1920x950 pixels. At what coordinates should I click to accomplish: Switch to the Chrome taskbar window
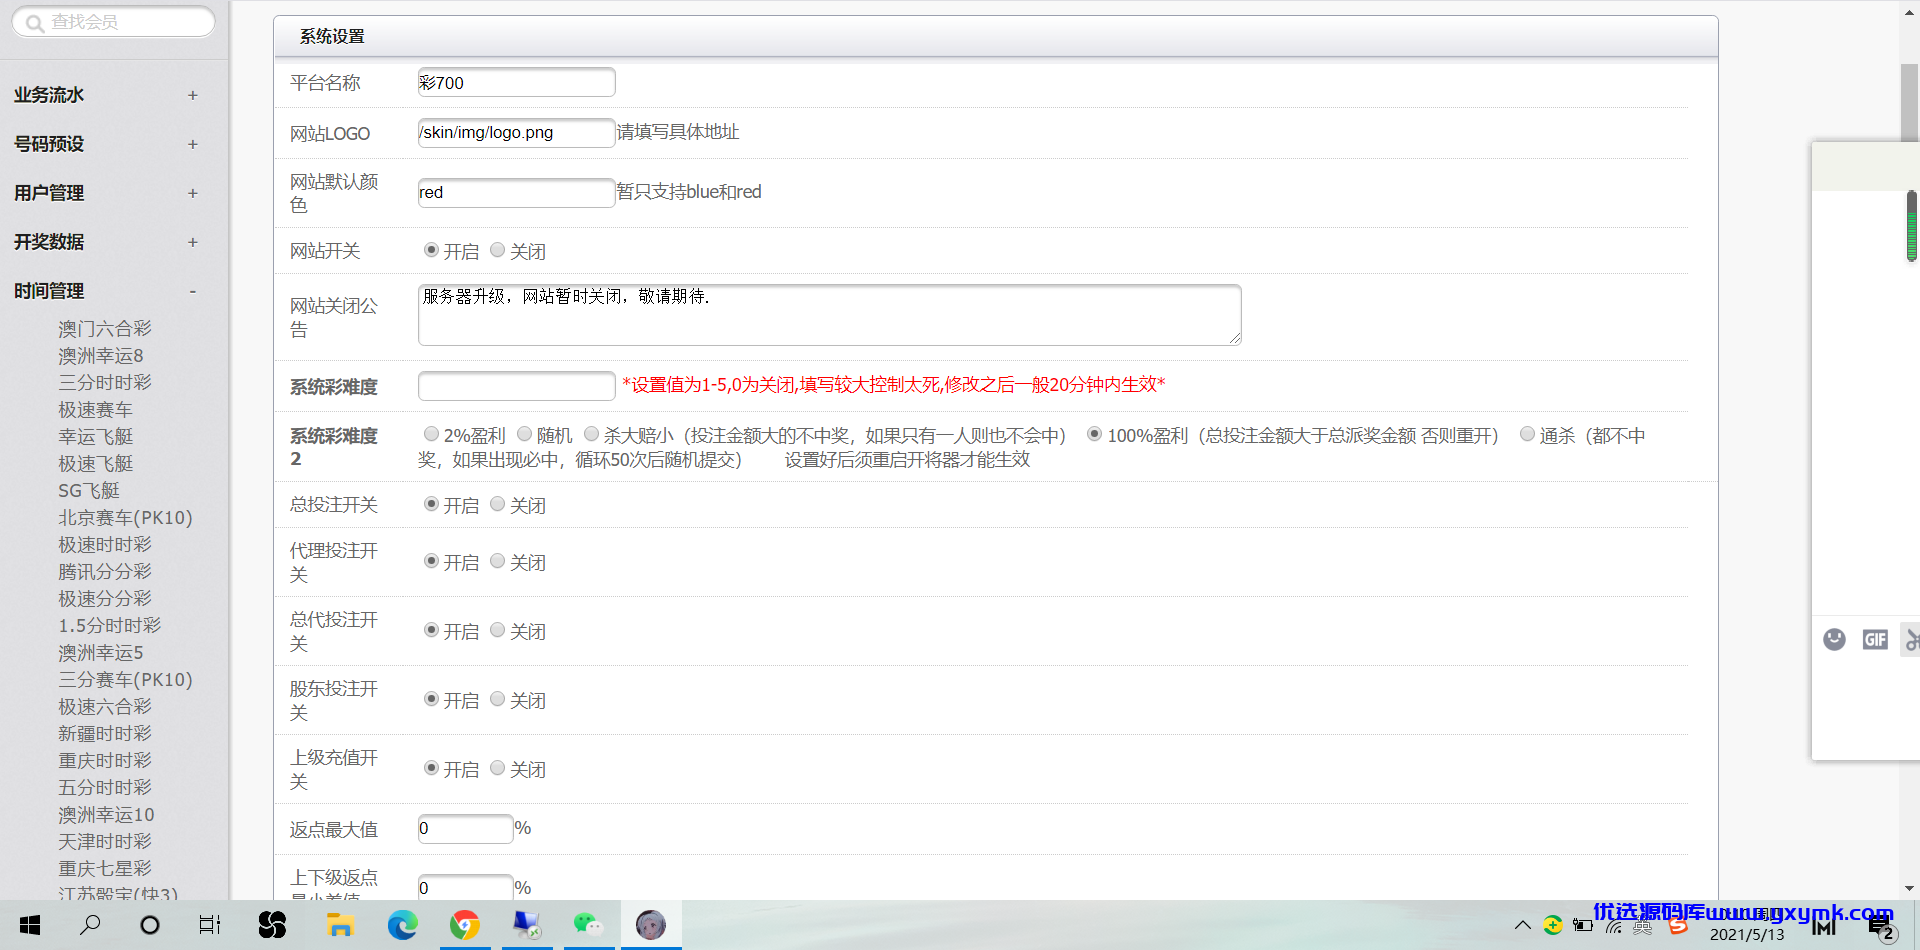coord(465,925)
